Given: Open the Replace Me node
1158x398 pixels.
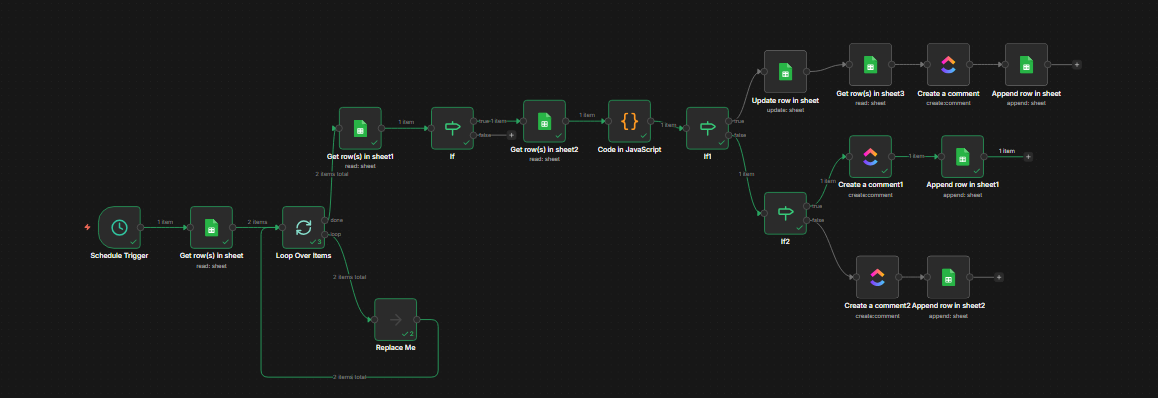Looking at the screenshot, I should pos(395,320).
